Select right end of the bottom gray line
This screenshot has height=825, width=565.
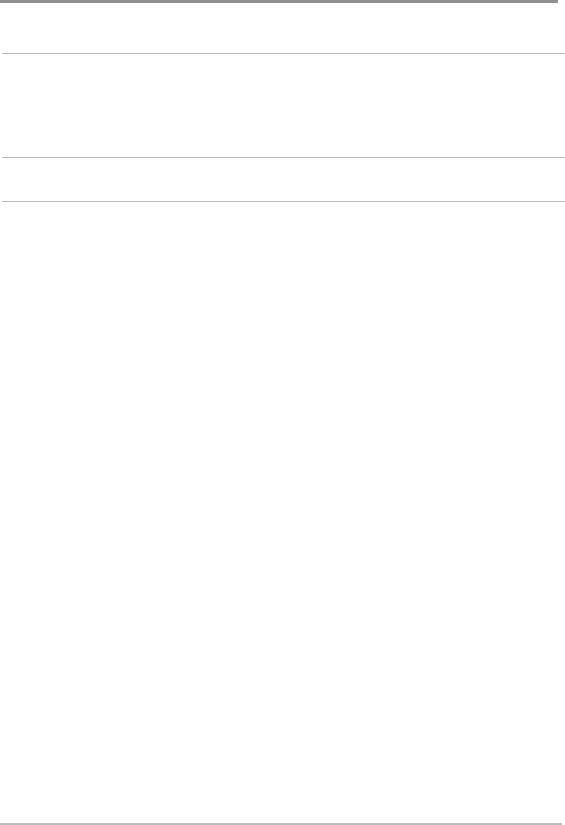pyautogui.click(x=560, y=823)
